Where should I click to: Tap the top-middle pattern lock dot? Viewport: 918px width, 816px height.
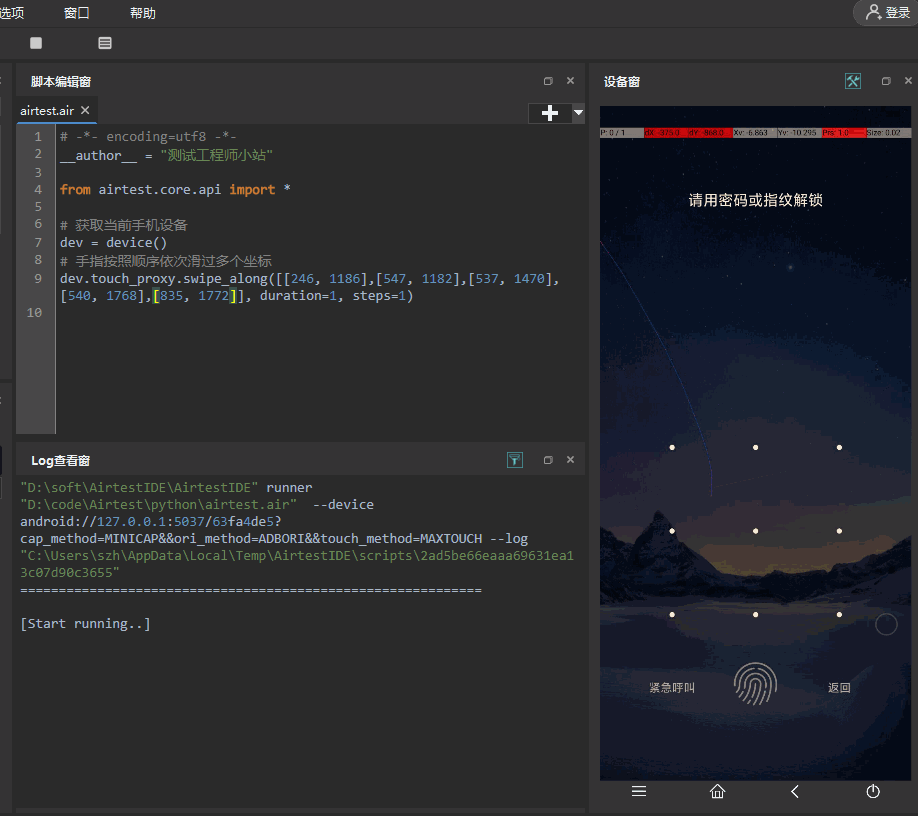pyautogui.click(x=755, y=448)
